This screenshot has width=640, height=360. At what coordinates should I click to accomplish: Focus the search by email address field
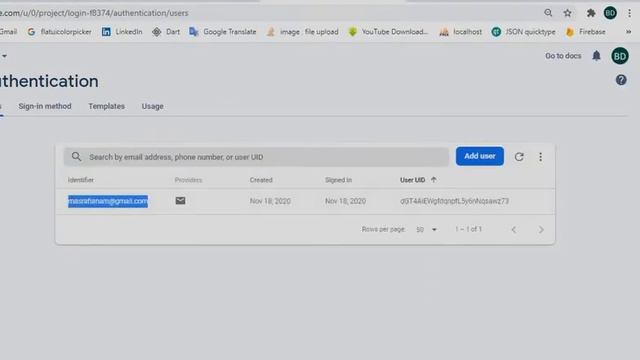tap(256, 157)
